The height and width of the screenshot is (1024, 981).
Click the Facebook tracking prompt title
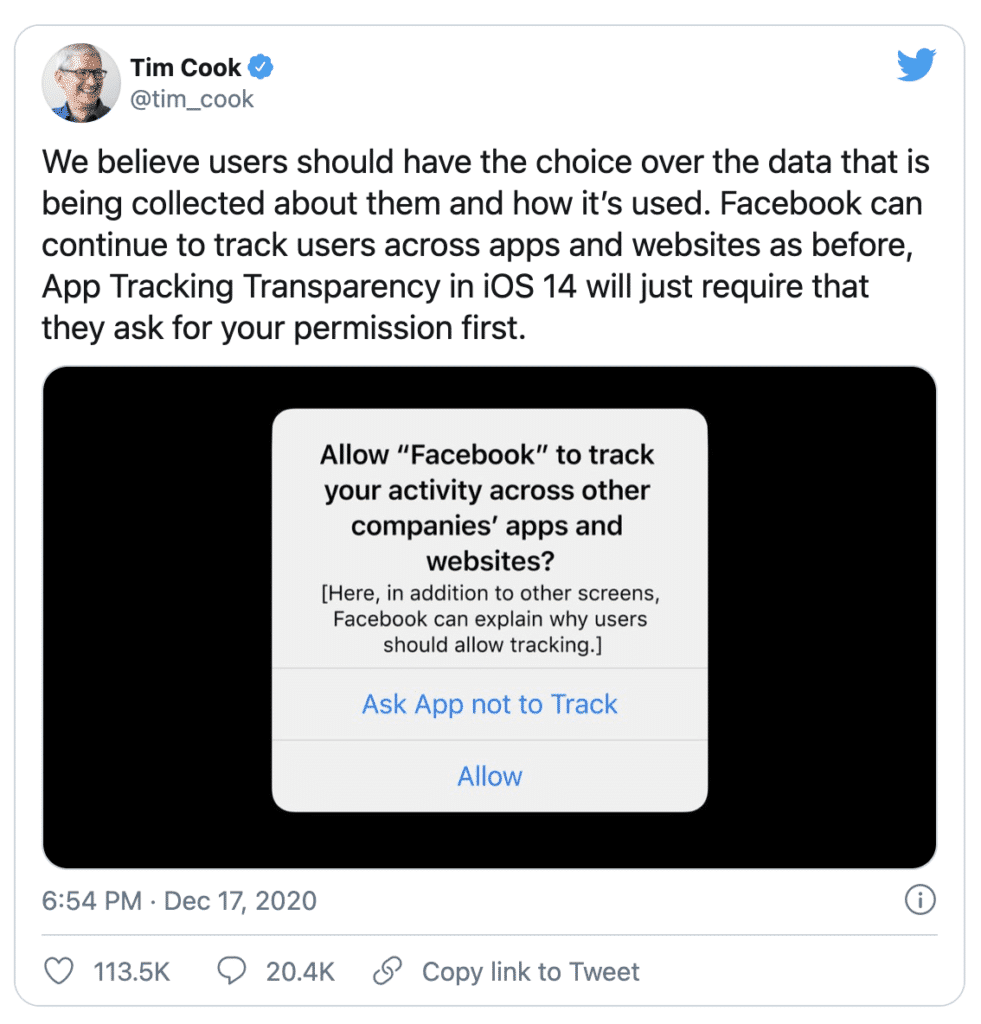tap(487, 507)
